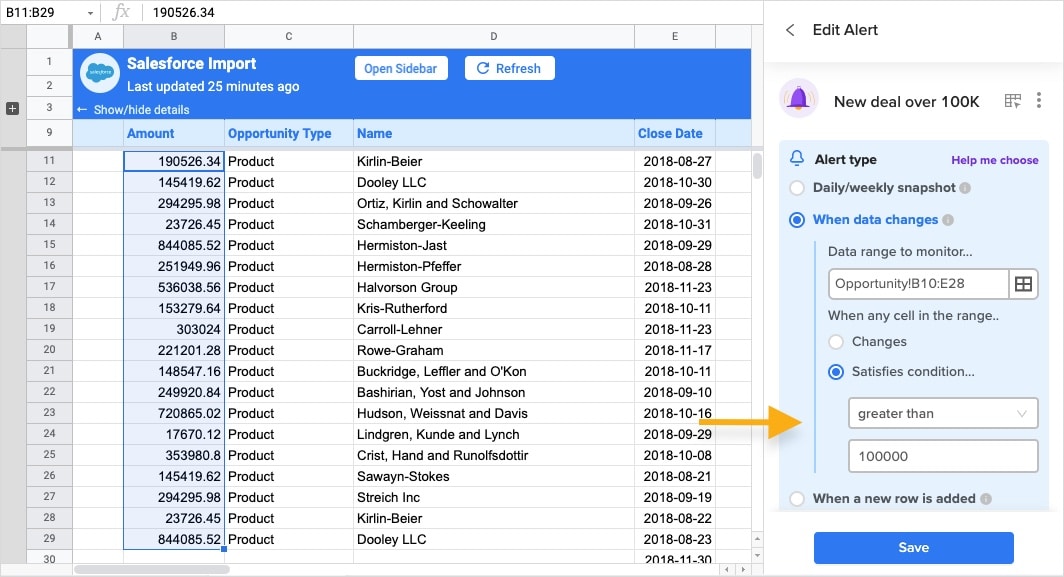The height and width of the screenshot is (577, 1064).
Task: Click the Help me choose link
Action: 994,160
